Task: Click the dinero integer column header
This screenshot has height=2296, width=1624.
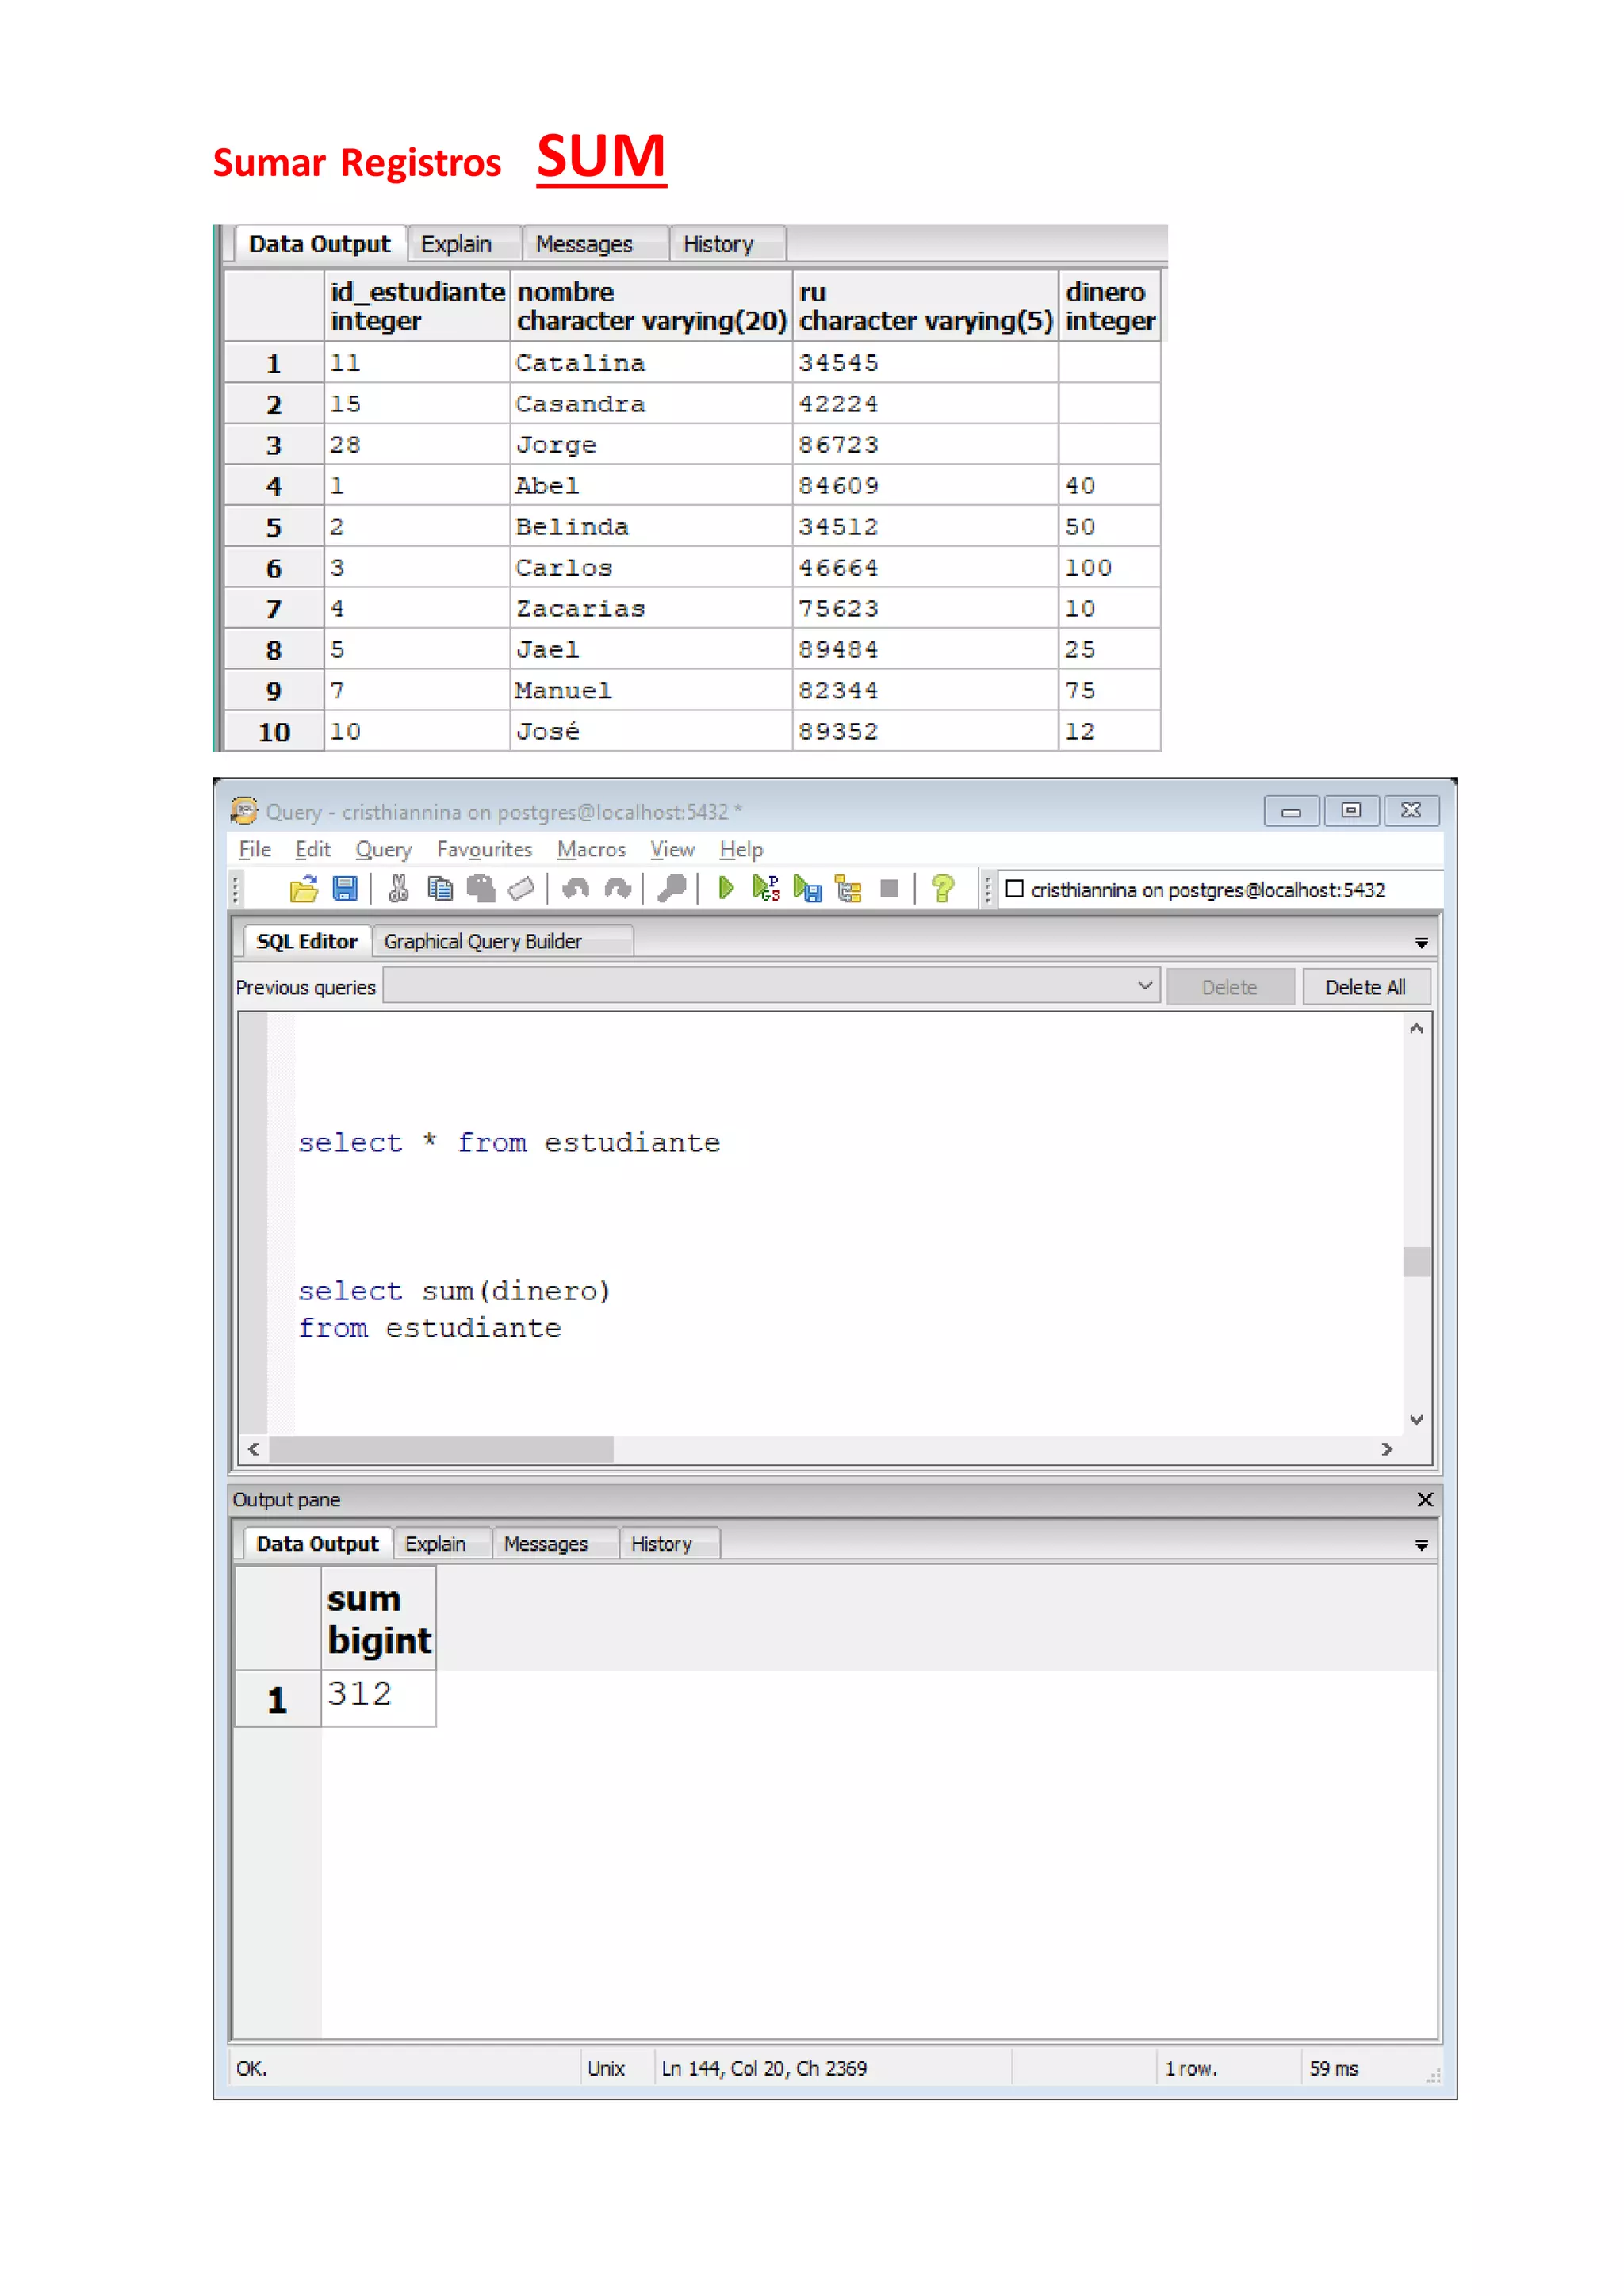Action: (x=1110, y=306)
